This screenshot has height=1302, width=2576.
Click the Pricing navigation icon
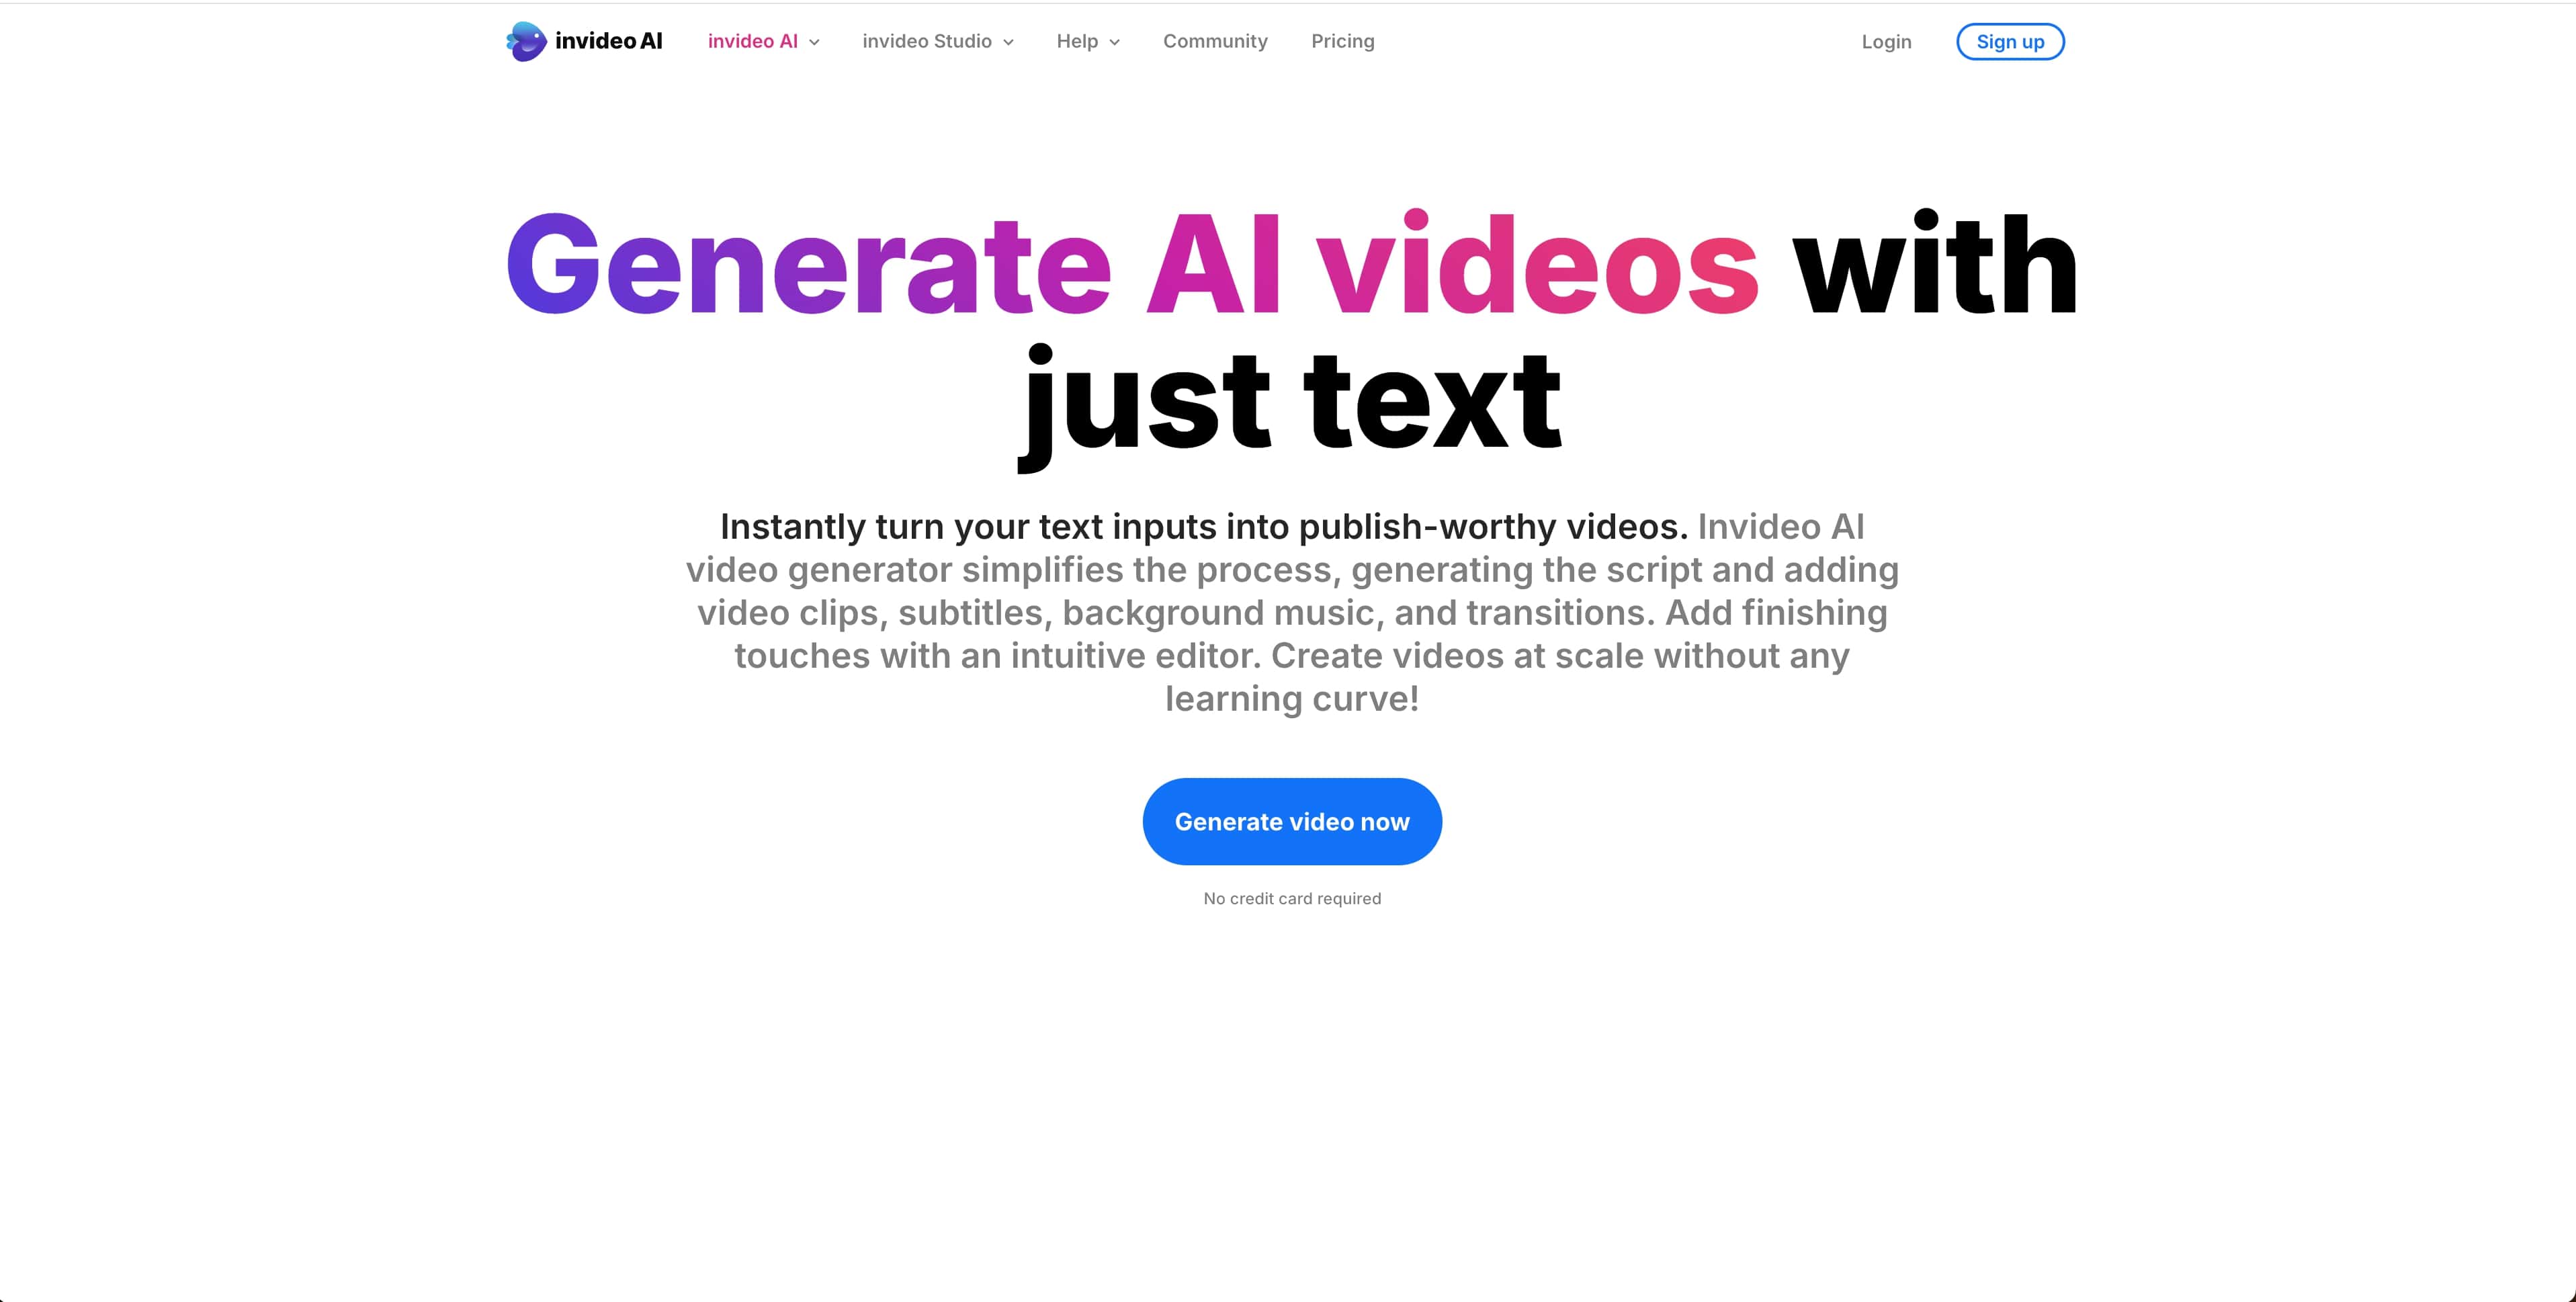point(1342,40)
